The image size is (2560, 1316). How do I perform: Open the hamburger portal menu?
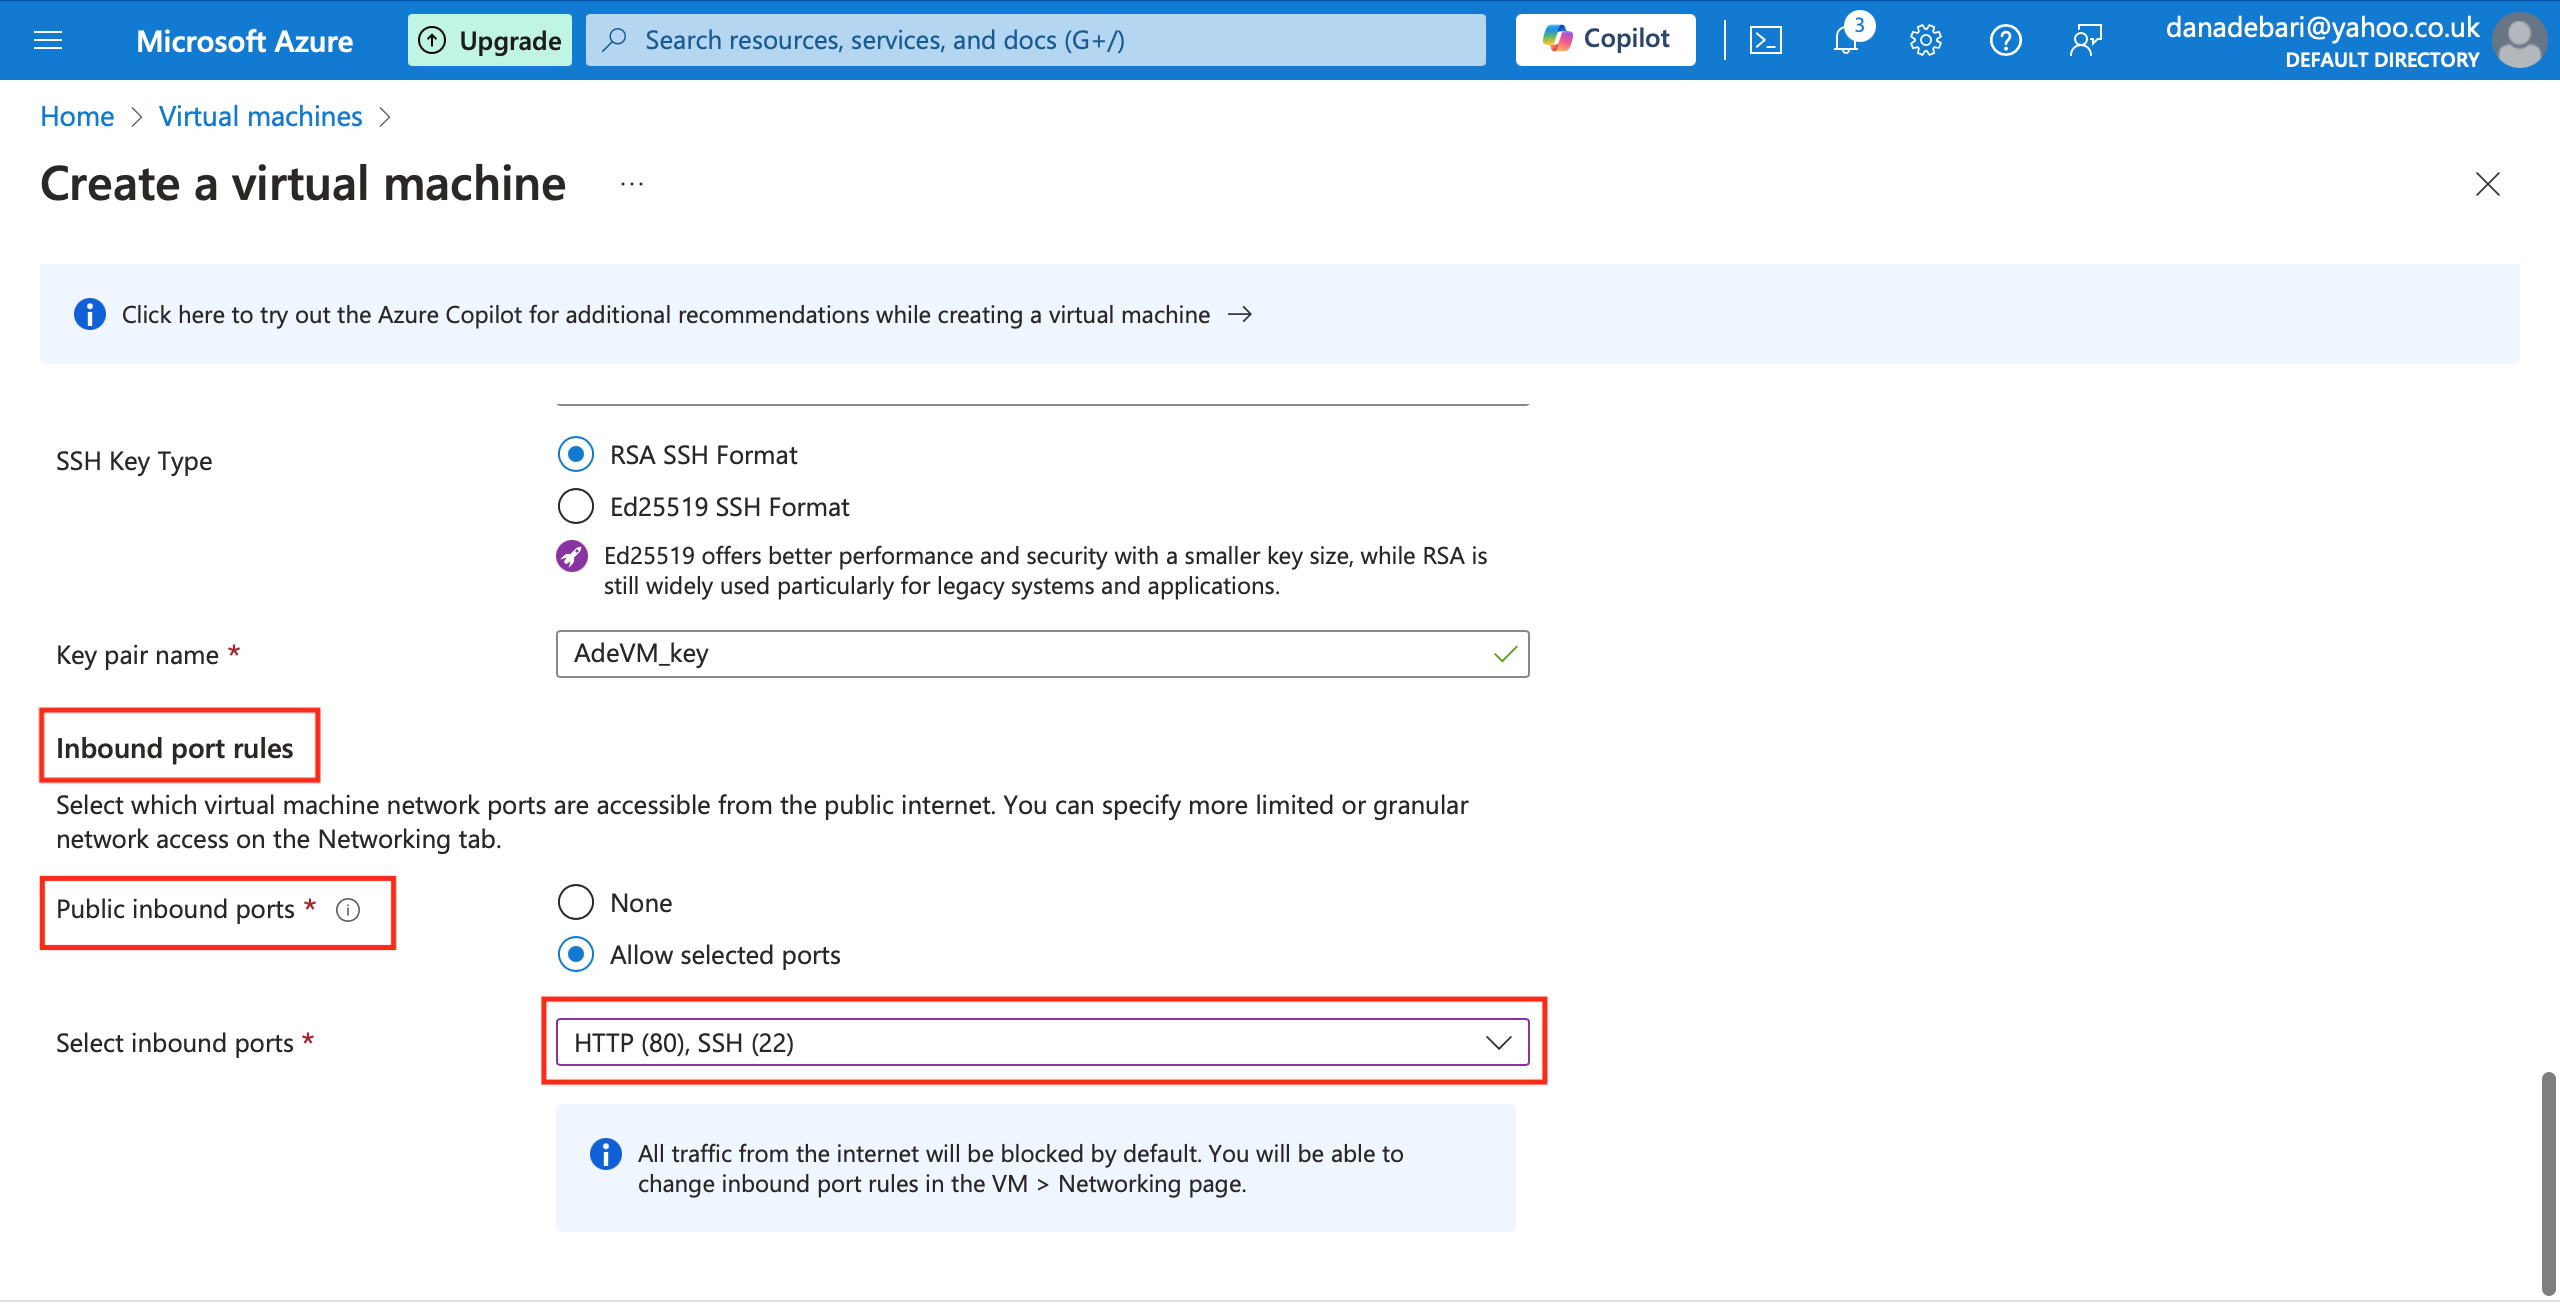click(48, 40)
